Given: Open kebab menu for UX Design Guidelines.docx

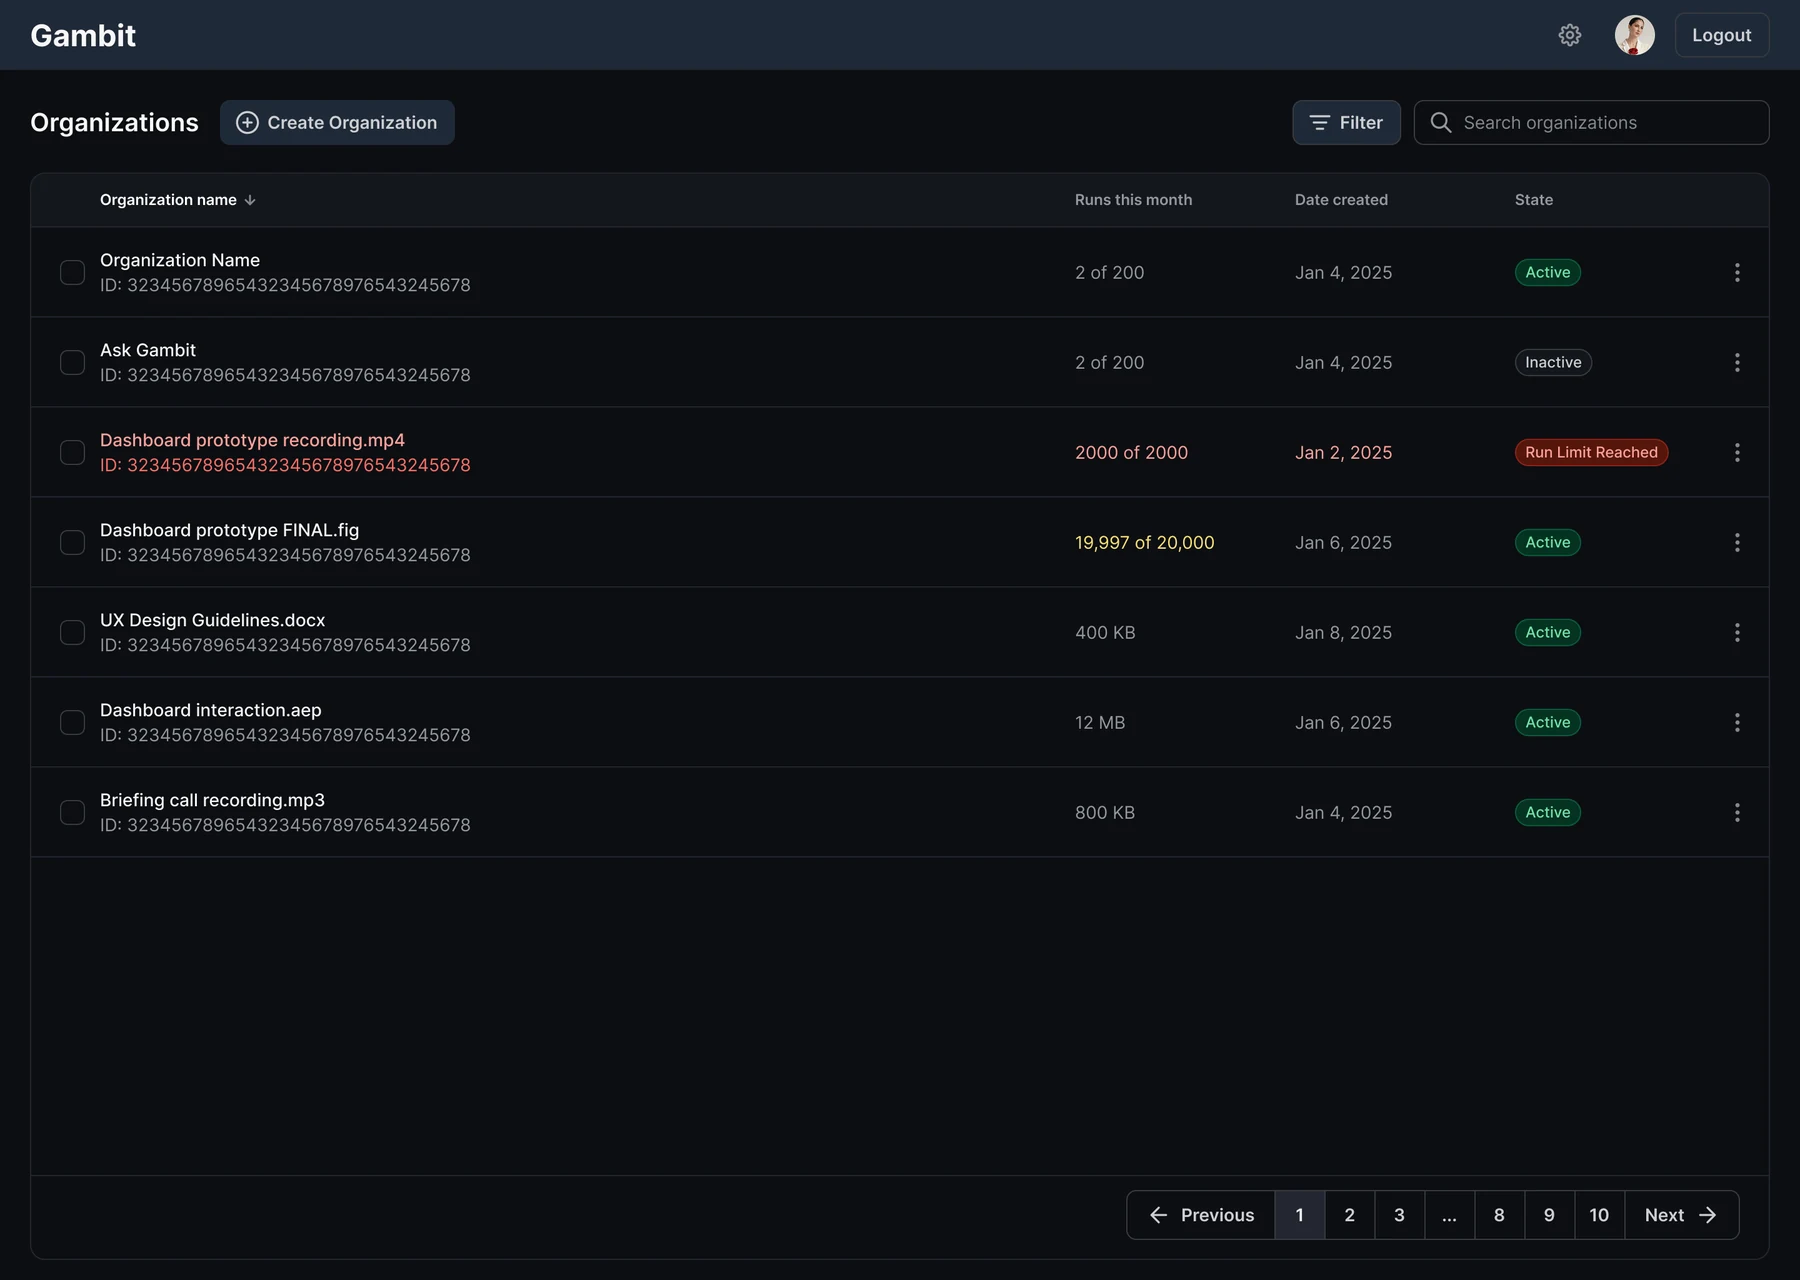Looking at the screenshot, I should click(1737, 632).
